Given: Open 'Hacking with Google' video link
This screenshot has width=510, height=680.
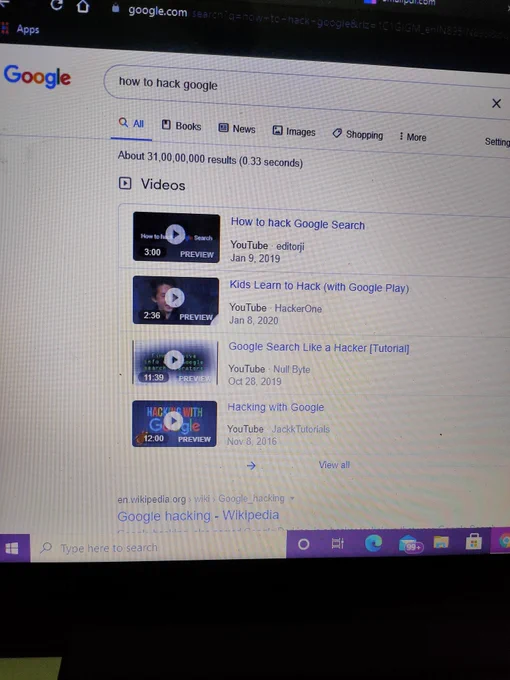Looking at the screenshot, I should 276,407.
